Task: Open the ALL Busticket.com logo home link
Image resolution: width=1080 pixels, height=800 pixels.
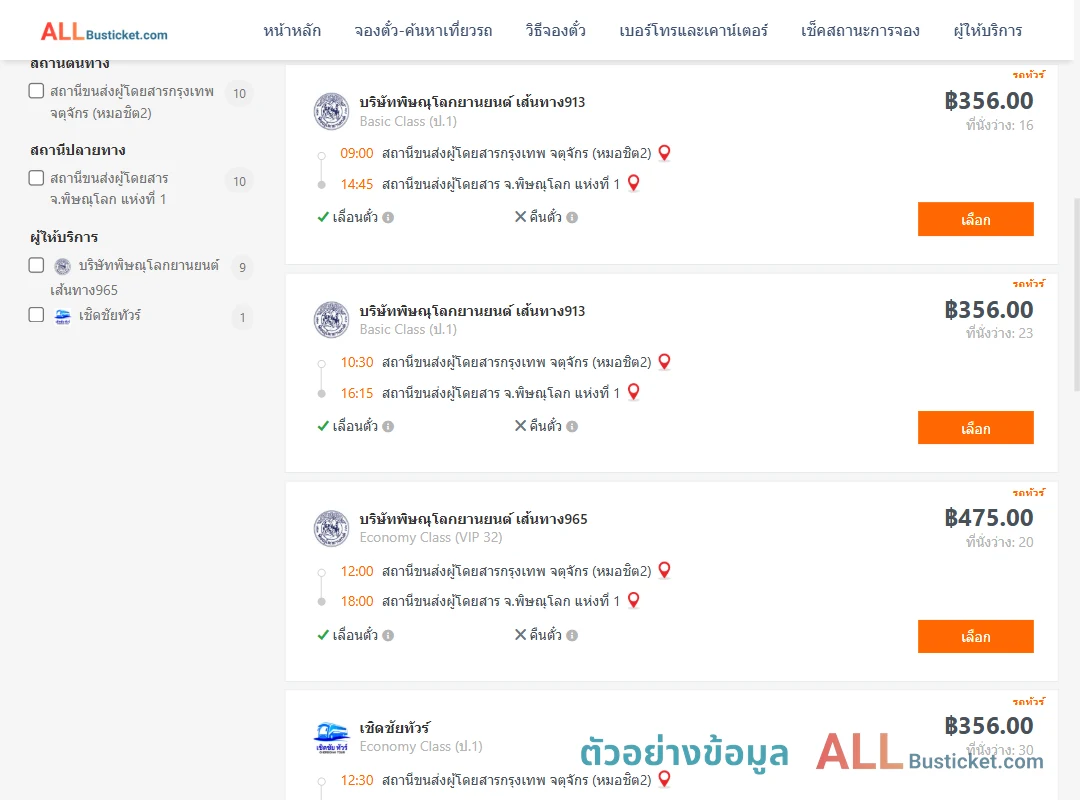Action: tap(104, 32)
